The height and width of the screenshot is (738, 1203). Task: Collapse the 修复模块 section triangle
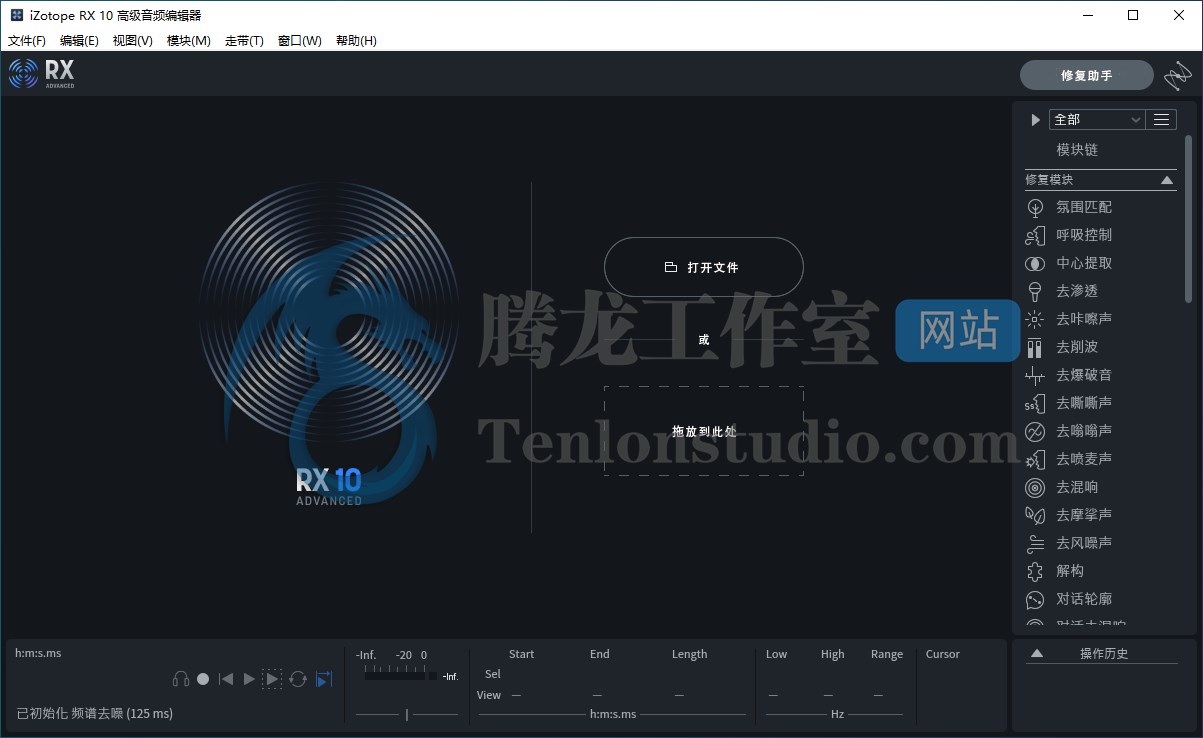[x=1167, y=180]
